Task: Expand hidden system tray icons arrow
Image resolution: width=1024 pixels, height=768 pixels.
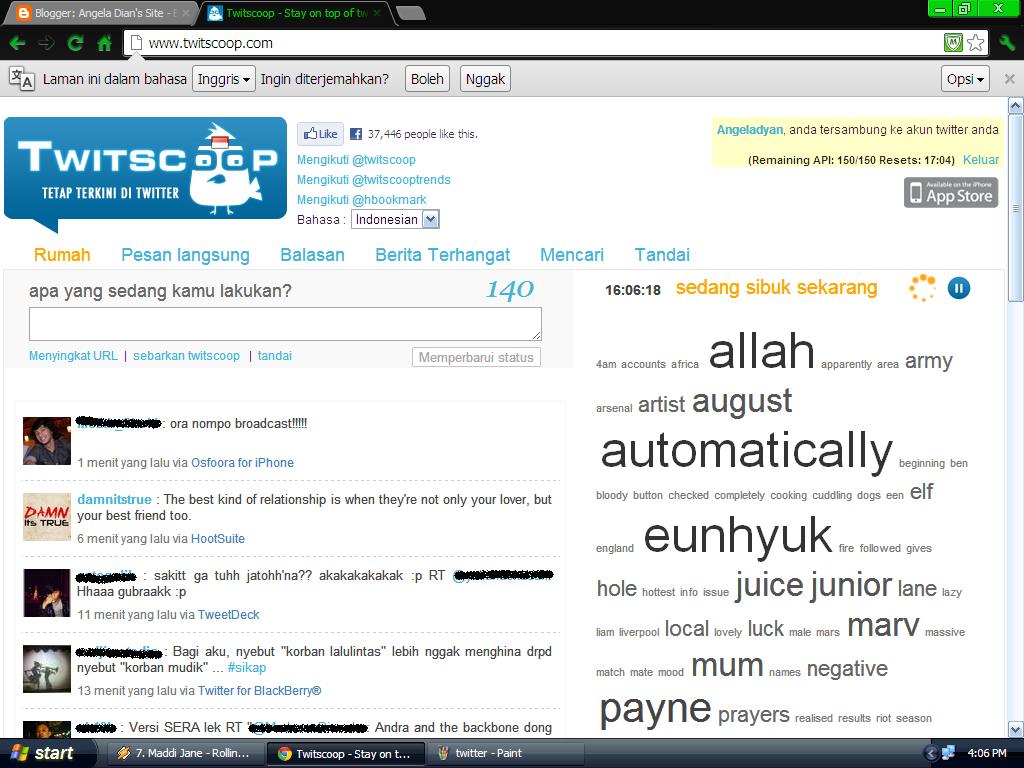Action: 932,754
